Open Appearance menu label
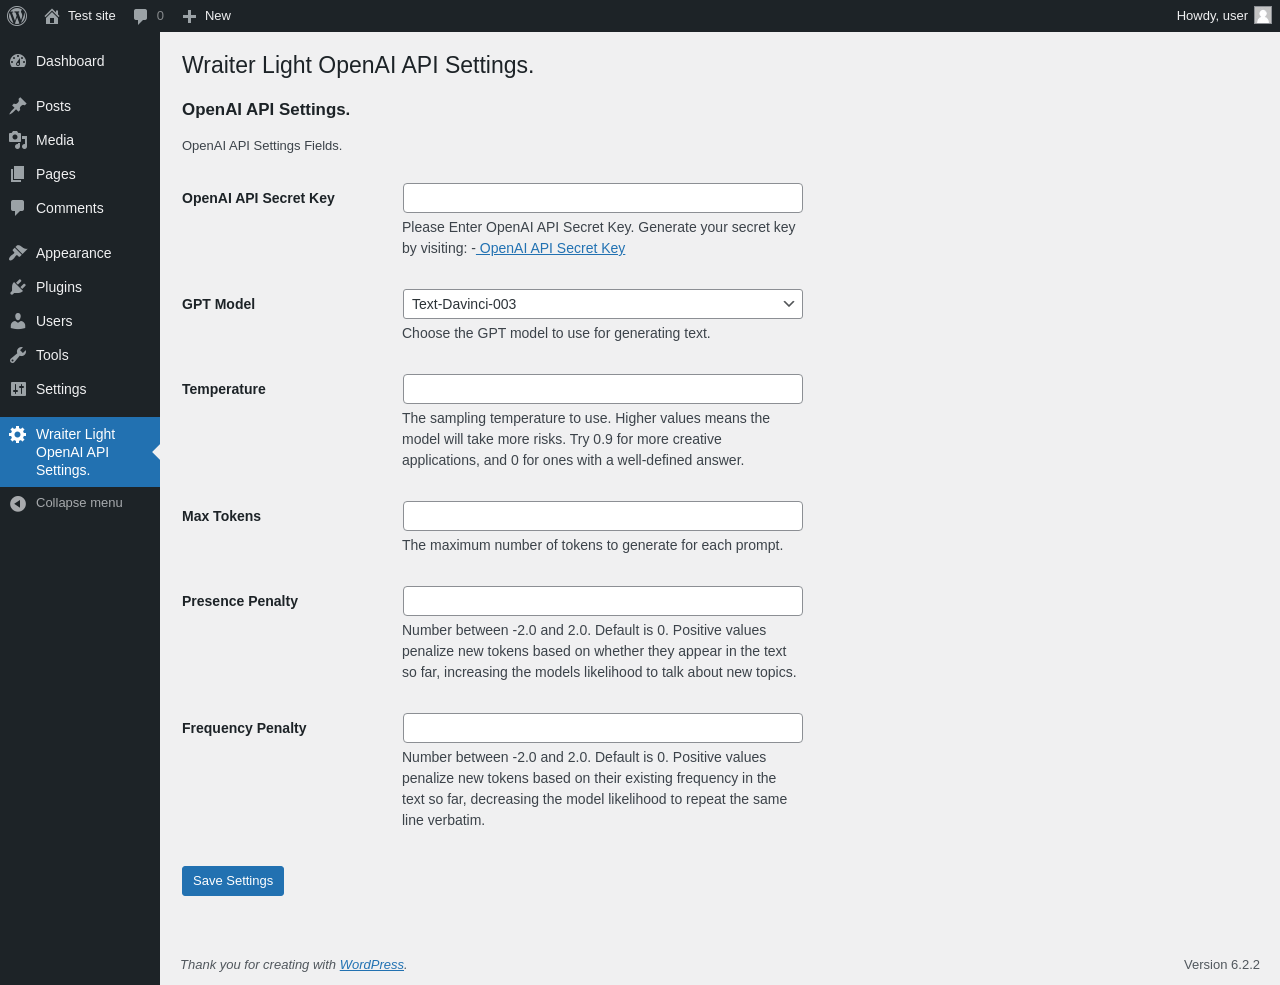 74,253
